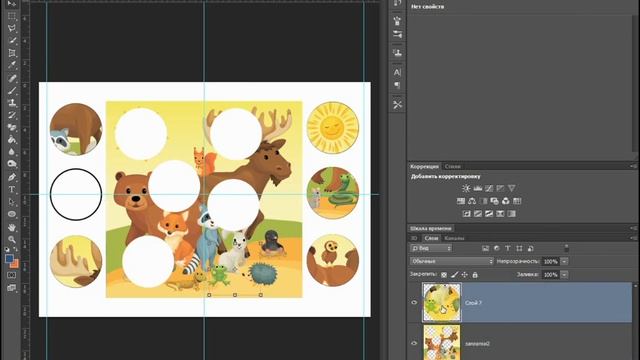Add a Hue/Saturation adjustment layer
Screen dimensions: 640x360
pyautogui.click(x=461, y=201)
